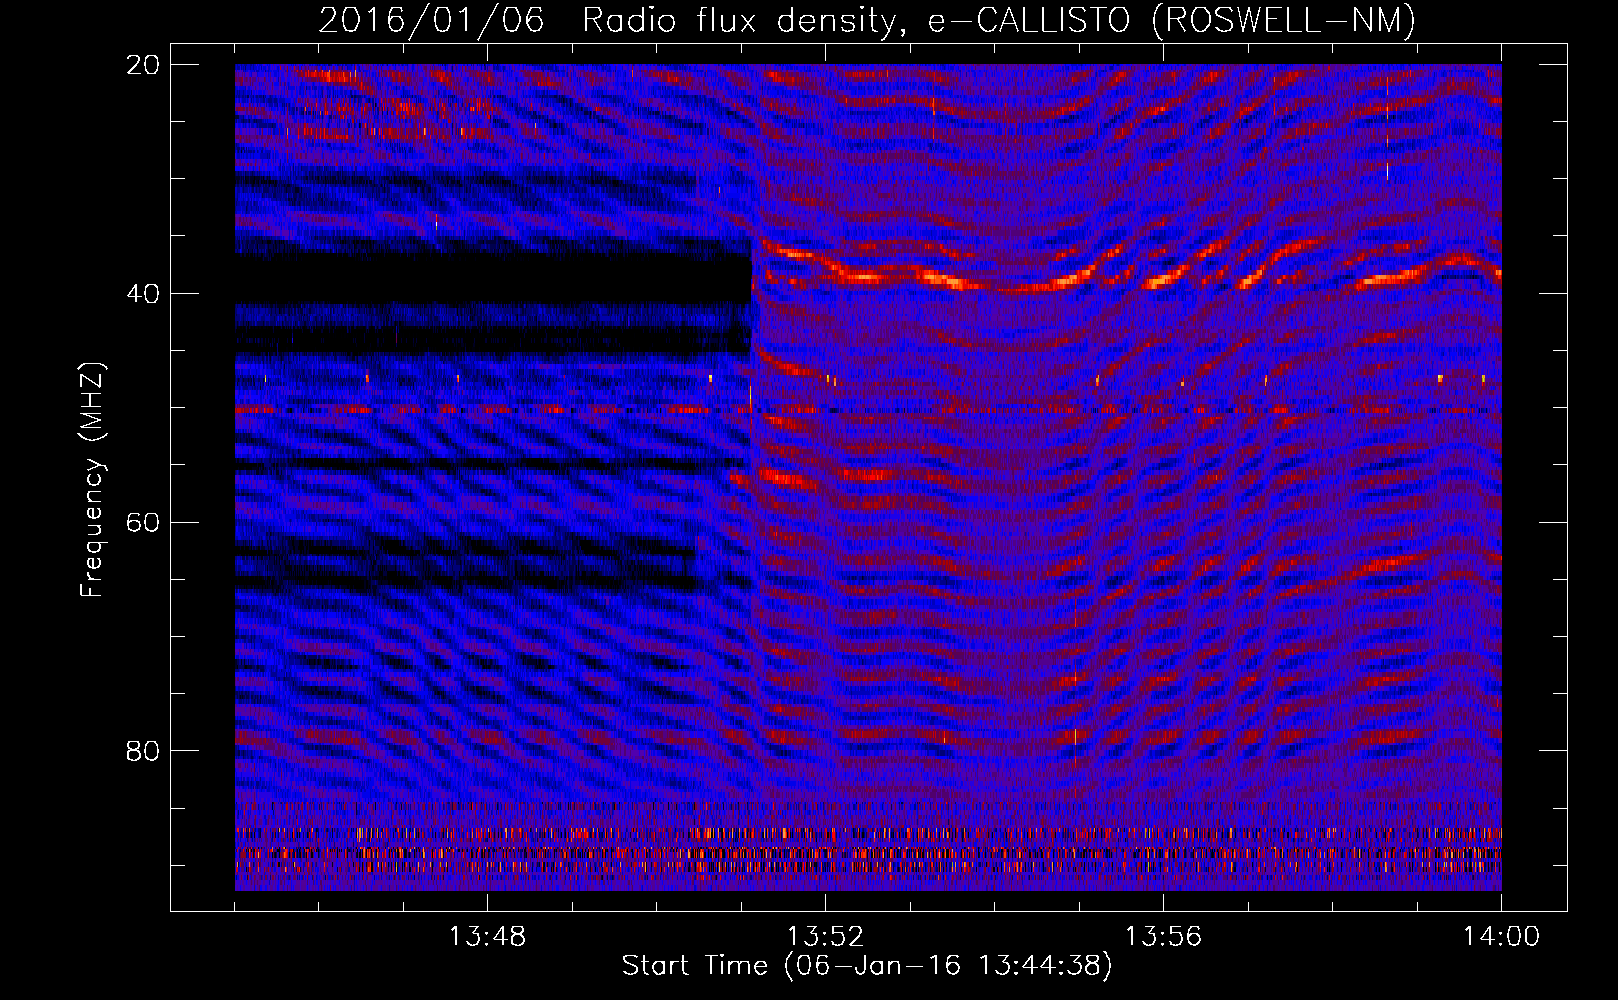1618x1000 pixels.
Task: Click the 'Frequency (MHZ)' axis label
Action: (x=92, y=480)
